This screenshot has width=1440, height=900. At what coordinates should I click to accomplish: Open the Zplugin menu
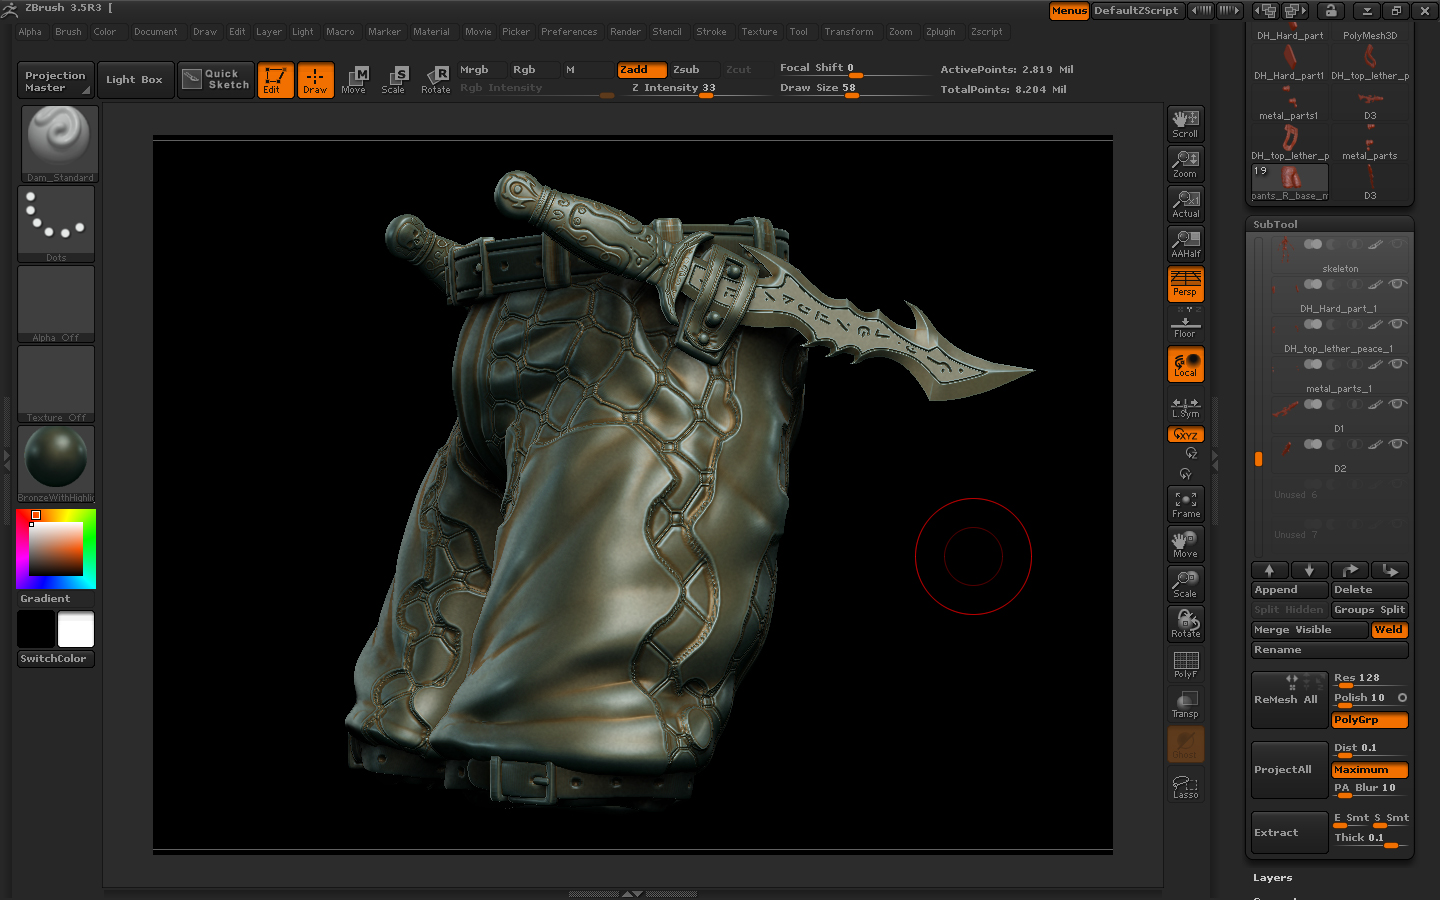pyautogui.click(x=940, y=32)
